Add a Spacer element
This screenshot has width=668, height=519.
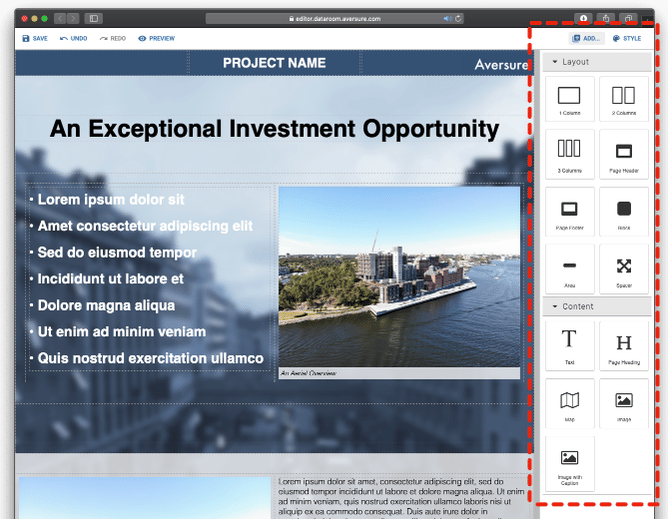(624, 269)
